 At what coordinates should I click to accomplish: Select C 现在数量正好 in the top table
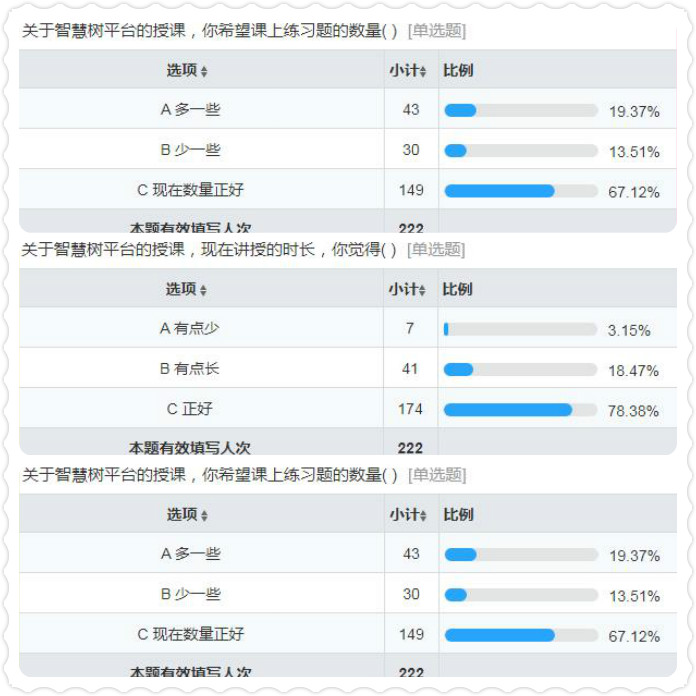190,190
